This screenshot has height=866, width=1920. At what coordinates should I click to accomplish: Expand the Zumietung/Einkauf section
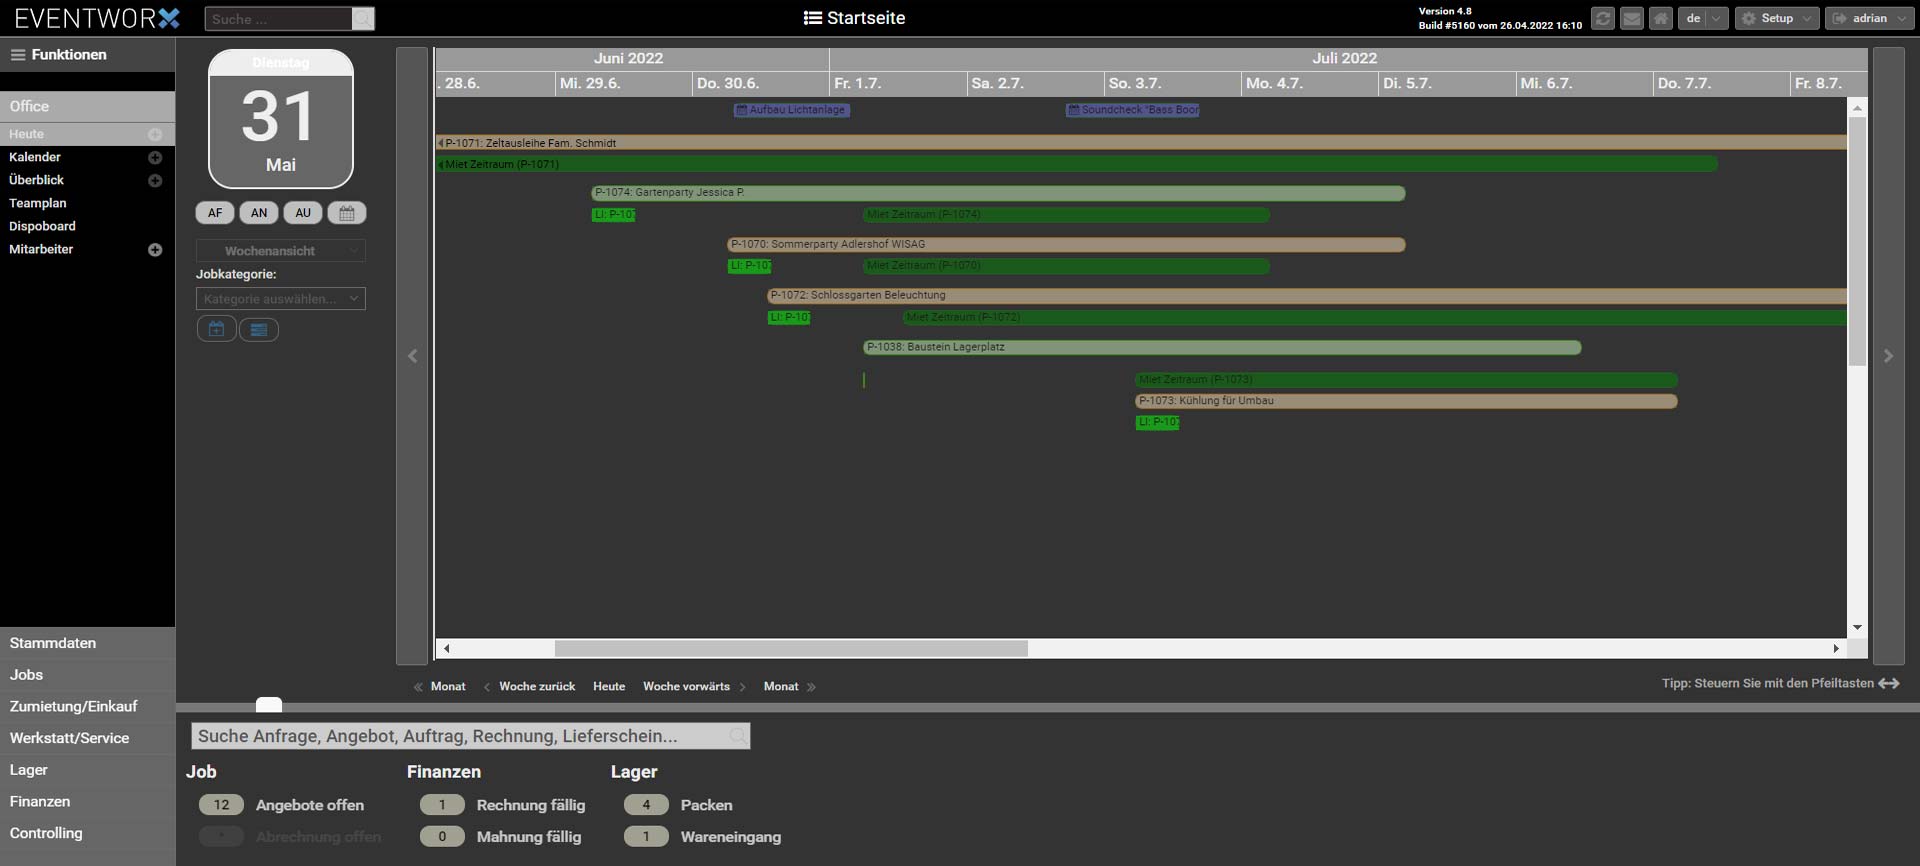point(87,707)
